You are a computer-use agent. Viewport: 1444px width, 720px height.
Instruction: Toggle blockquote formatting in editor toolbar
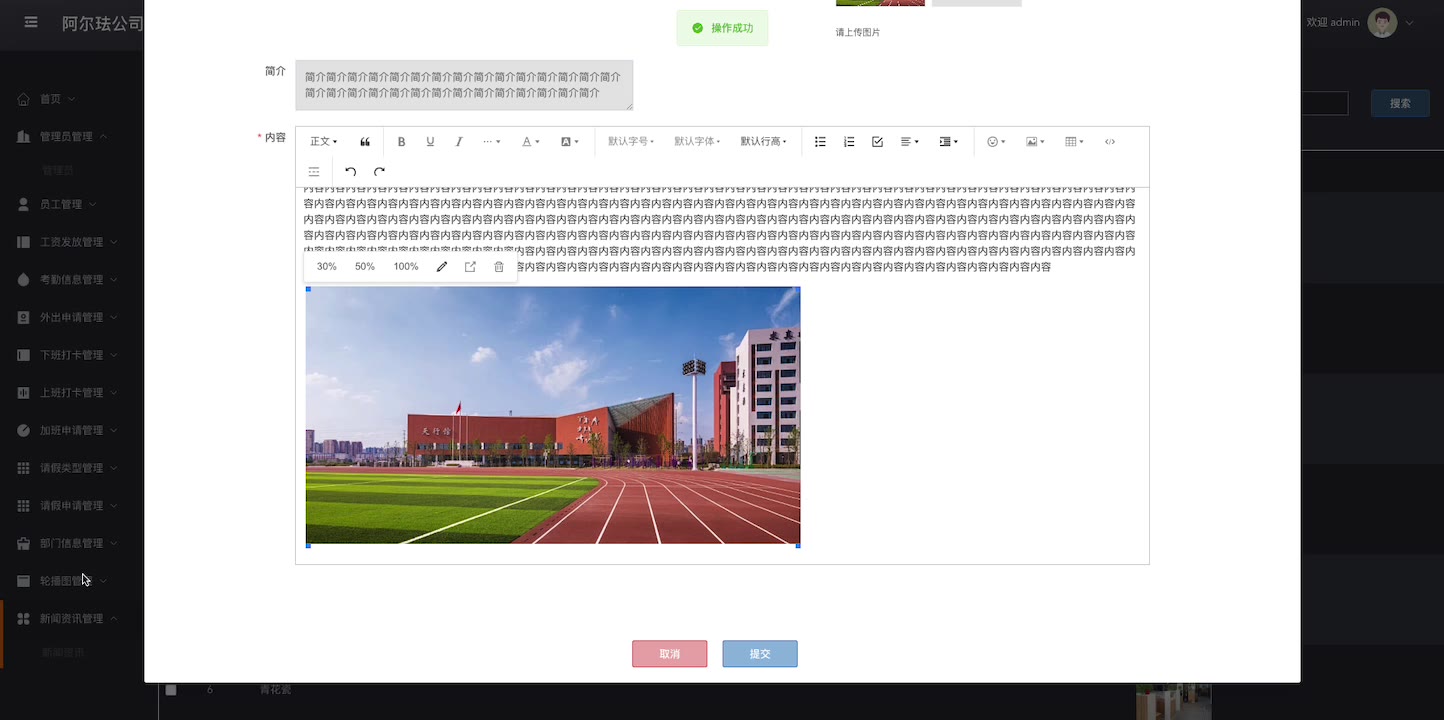pyautogui.click(x=365, y=142)
